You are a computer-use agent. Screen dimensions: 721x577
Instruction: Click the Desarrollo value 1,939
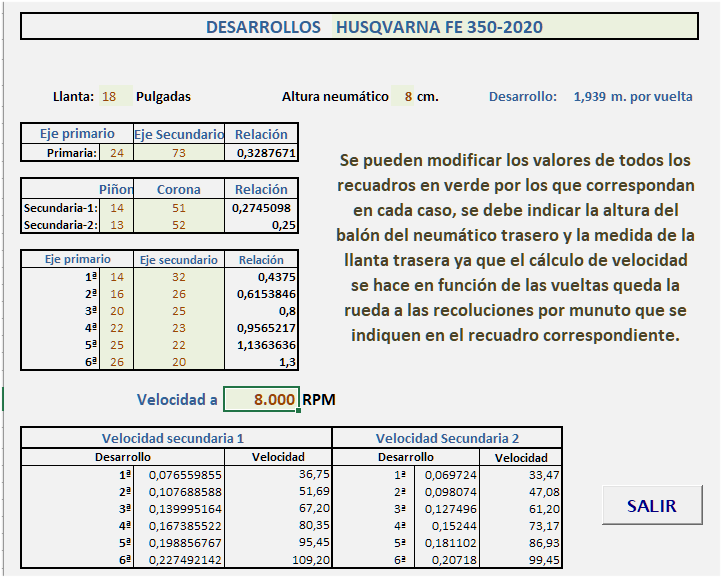pos(589,97)
